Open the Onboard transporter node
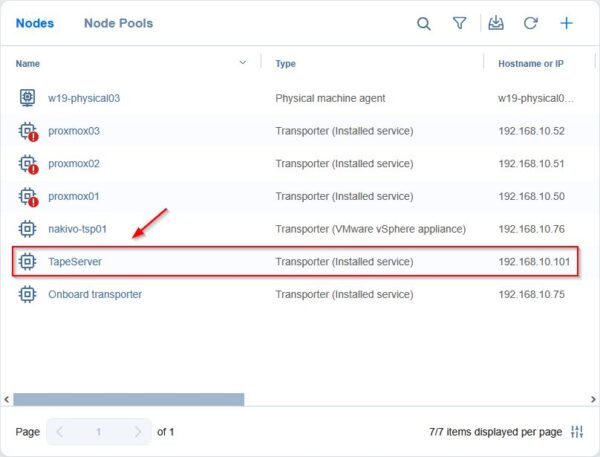Viewport: 600px width, 457px height. [x=95, y=294]
